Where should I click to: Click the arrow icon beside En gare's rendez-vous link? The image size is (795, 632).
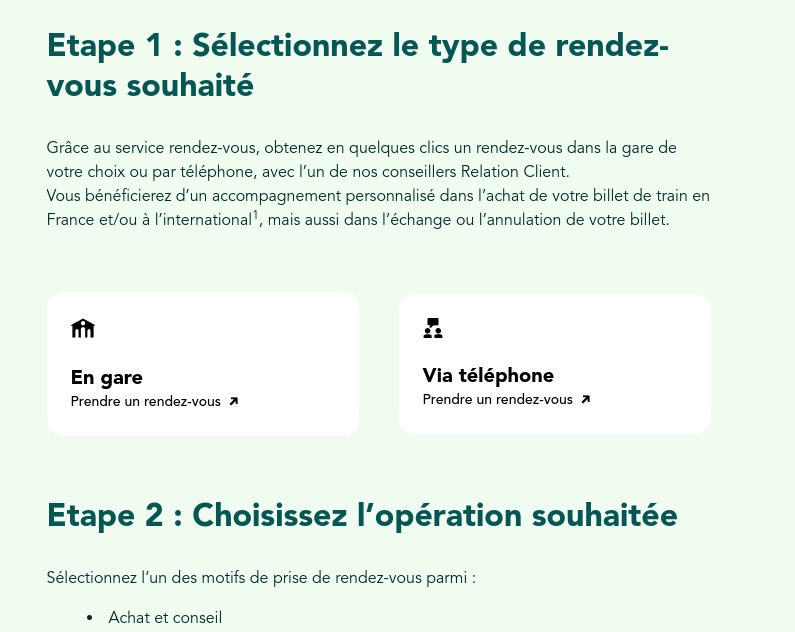click(233, 401)
